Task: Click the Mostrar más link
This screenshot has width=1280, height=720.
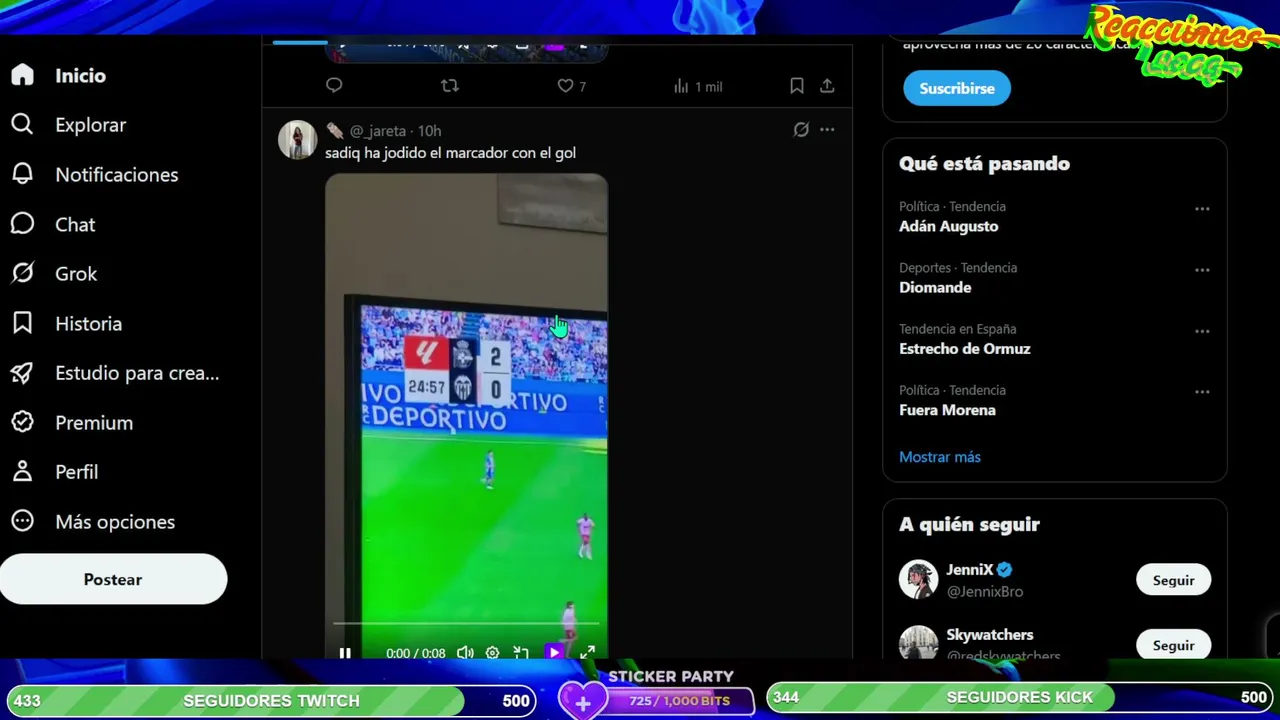Action: click(940, 457)
